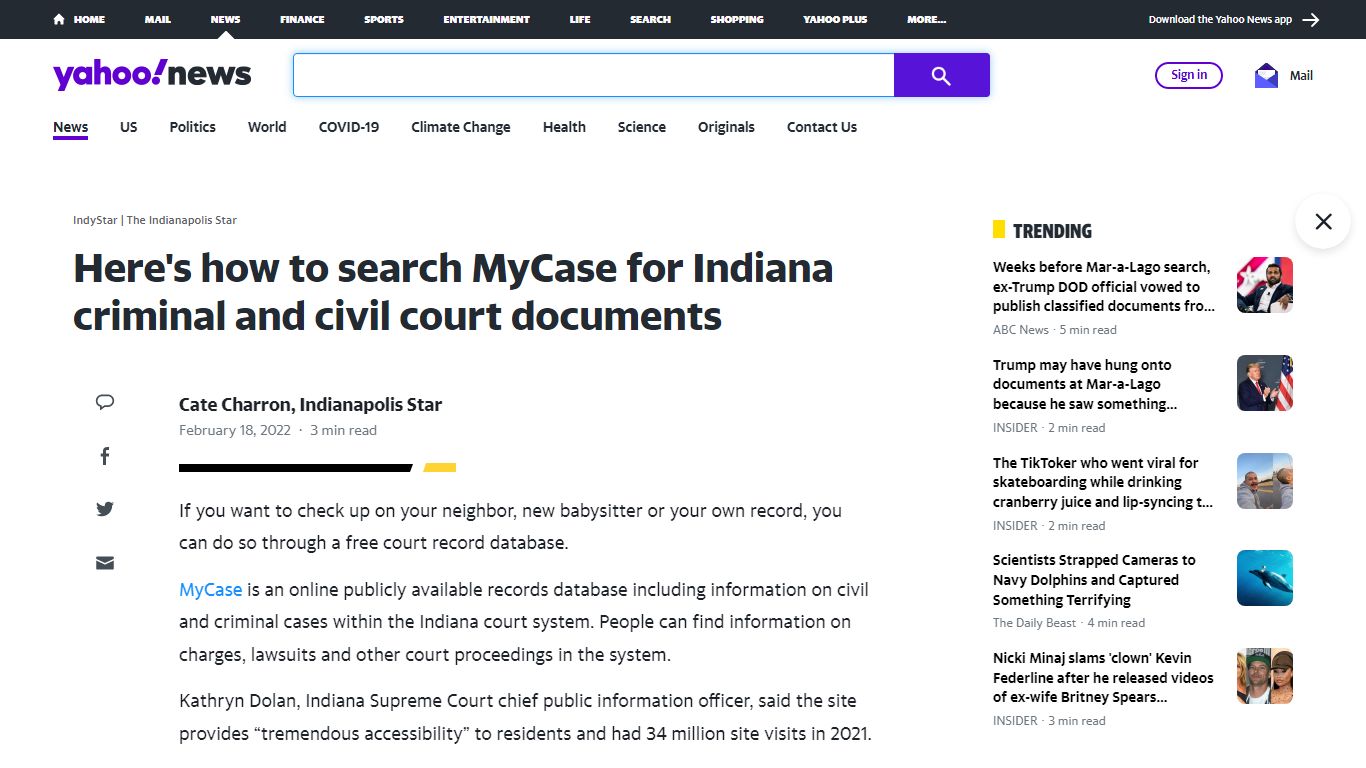Click the February 18, 2022 date
Viewport: 1366px width, 768px height.
[235, 430]
